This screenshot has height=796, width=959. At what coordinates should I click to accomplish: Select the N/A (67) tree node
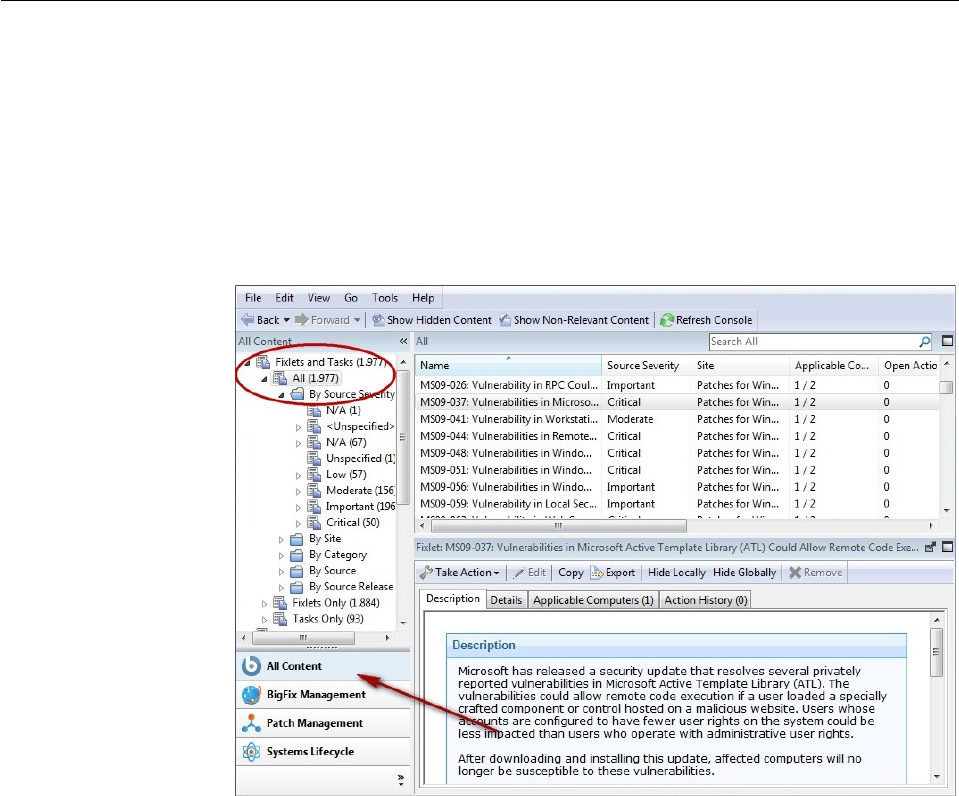[346, 442]
